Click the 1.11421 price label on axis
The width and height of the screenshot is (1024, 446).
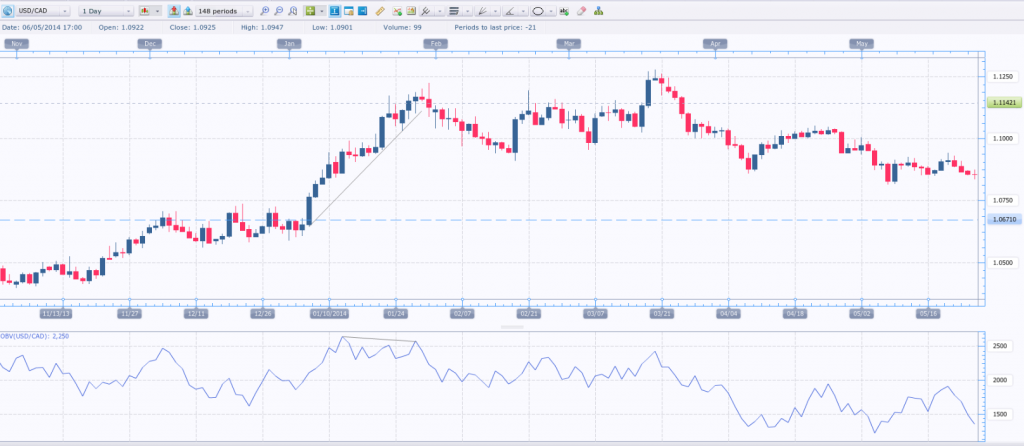point(1002,103)
